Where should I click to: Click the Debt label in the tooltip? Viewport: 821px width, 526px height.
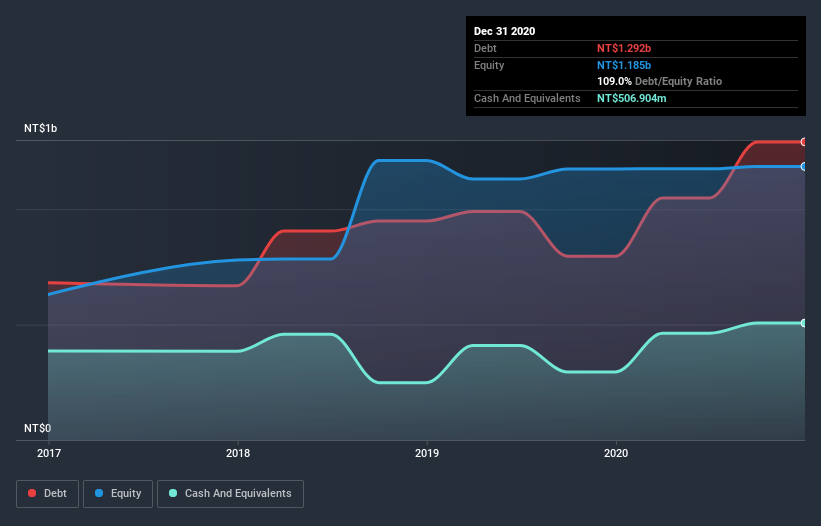pos(485,48)
